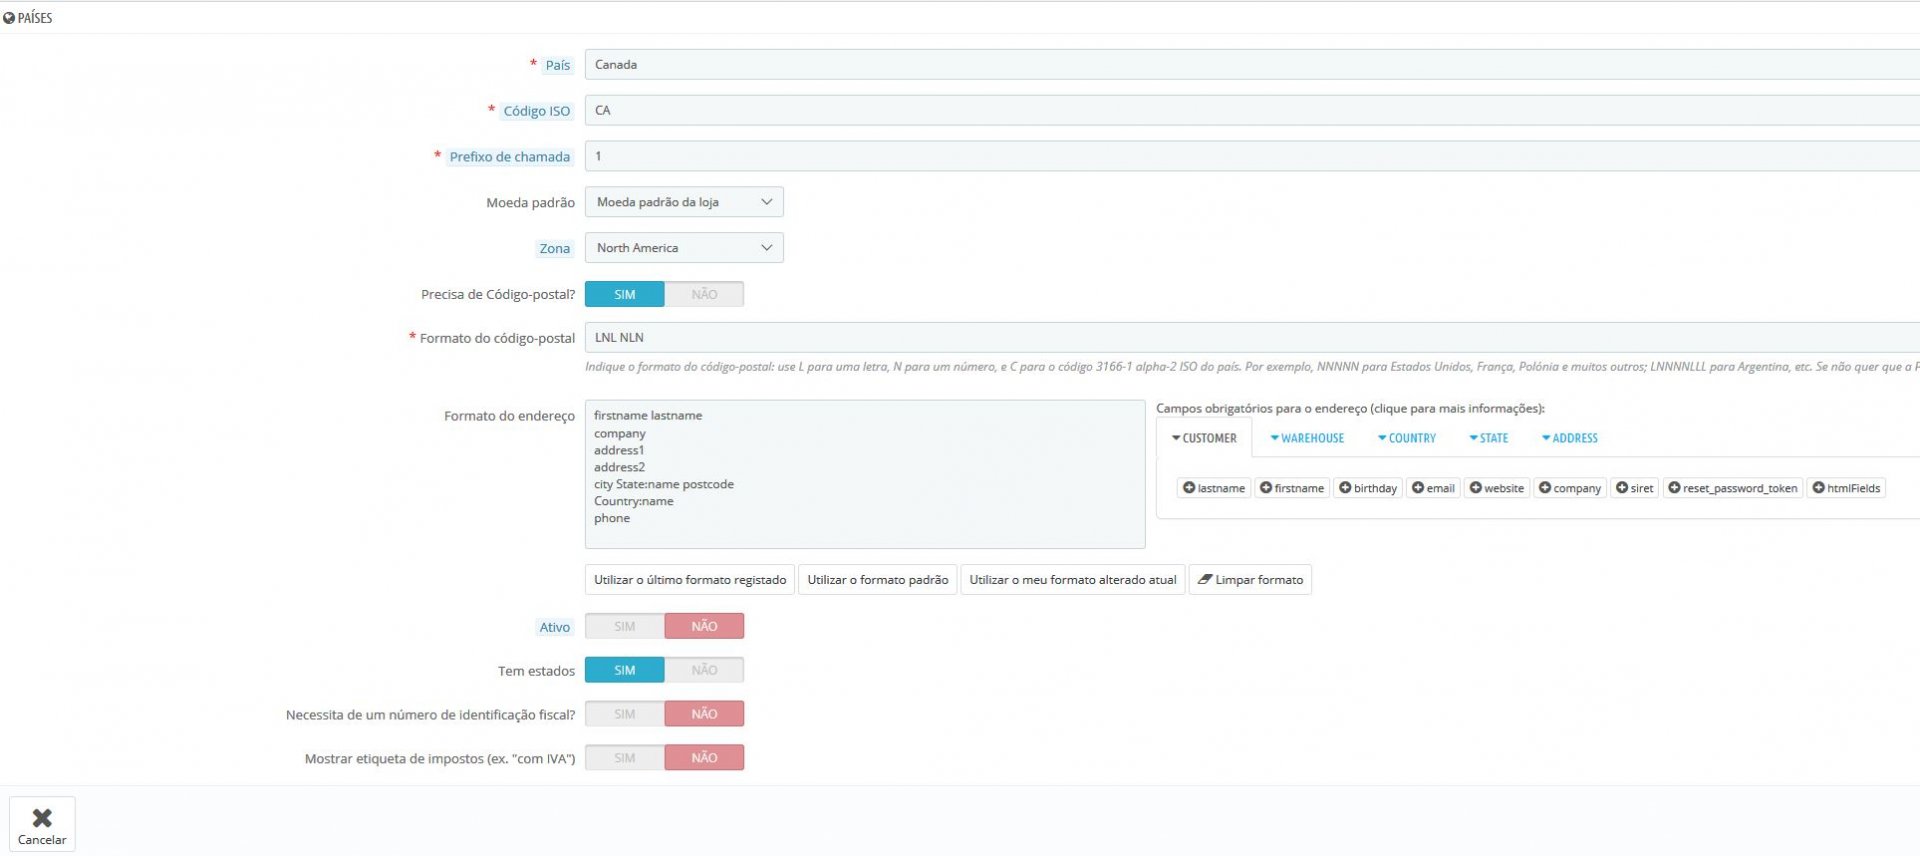1920x856 pixels.
Task: Click Utilizar o formato padrão button
Action: (x=878, y=580)
